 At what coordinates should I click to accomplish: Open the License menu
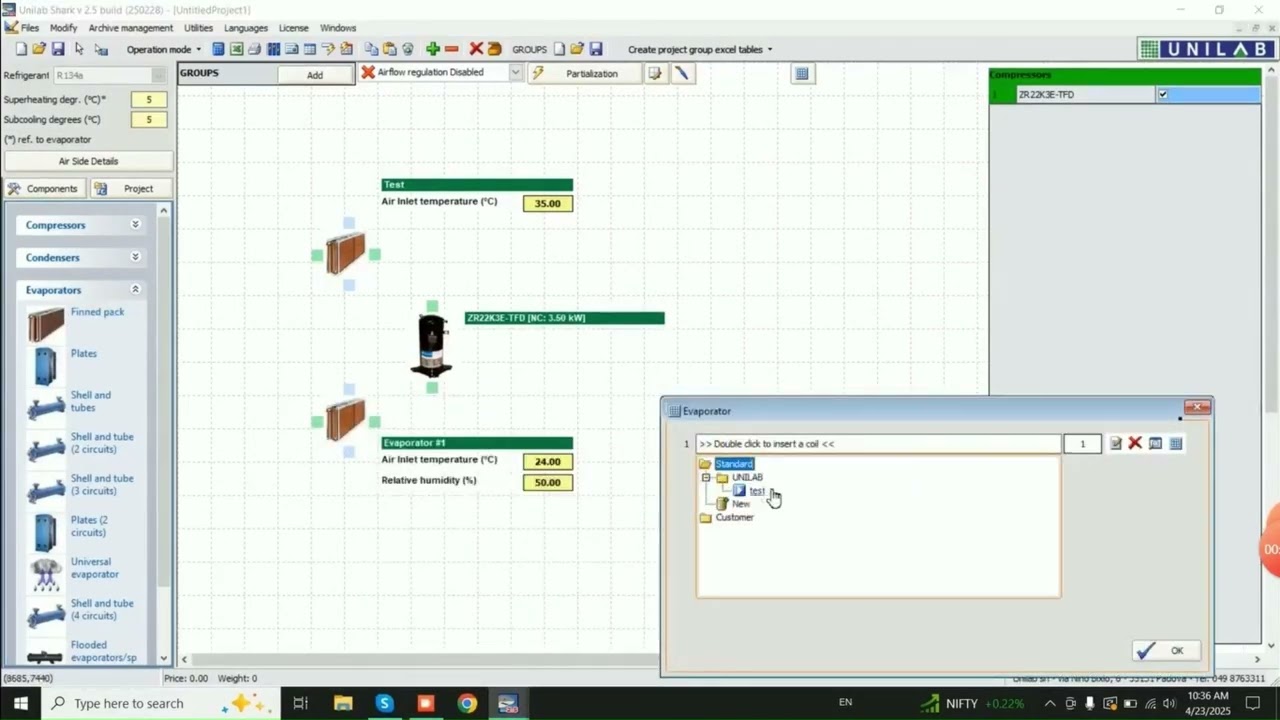293,28
